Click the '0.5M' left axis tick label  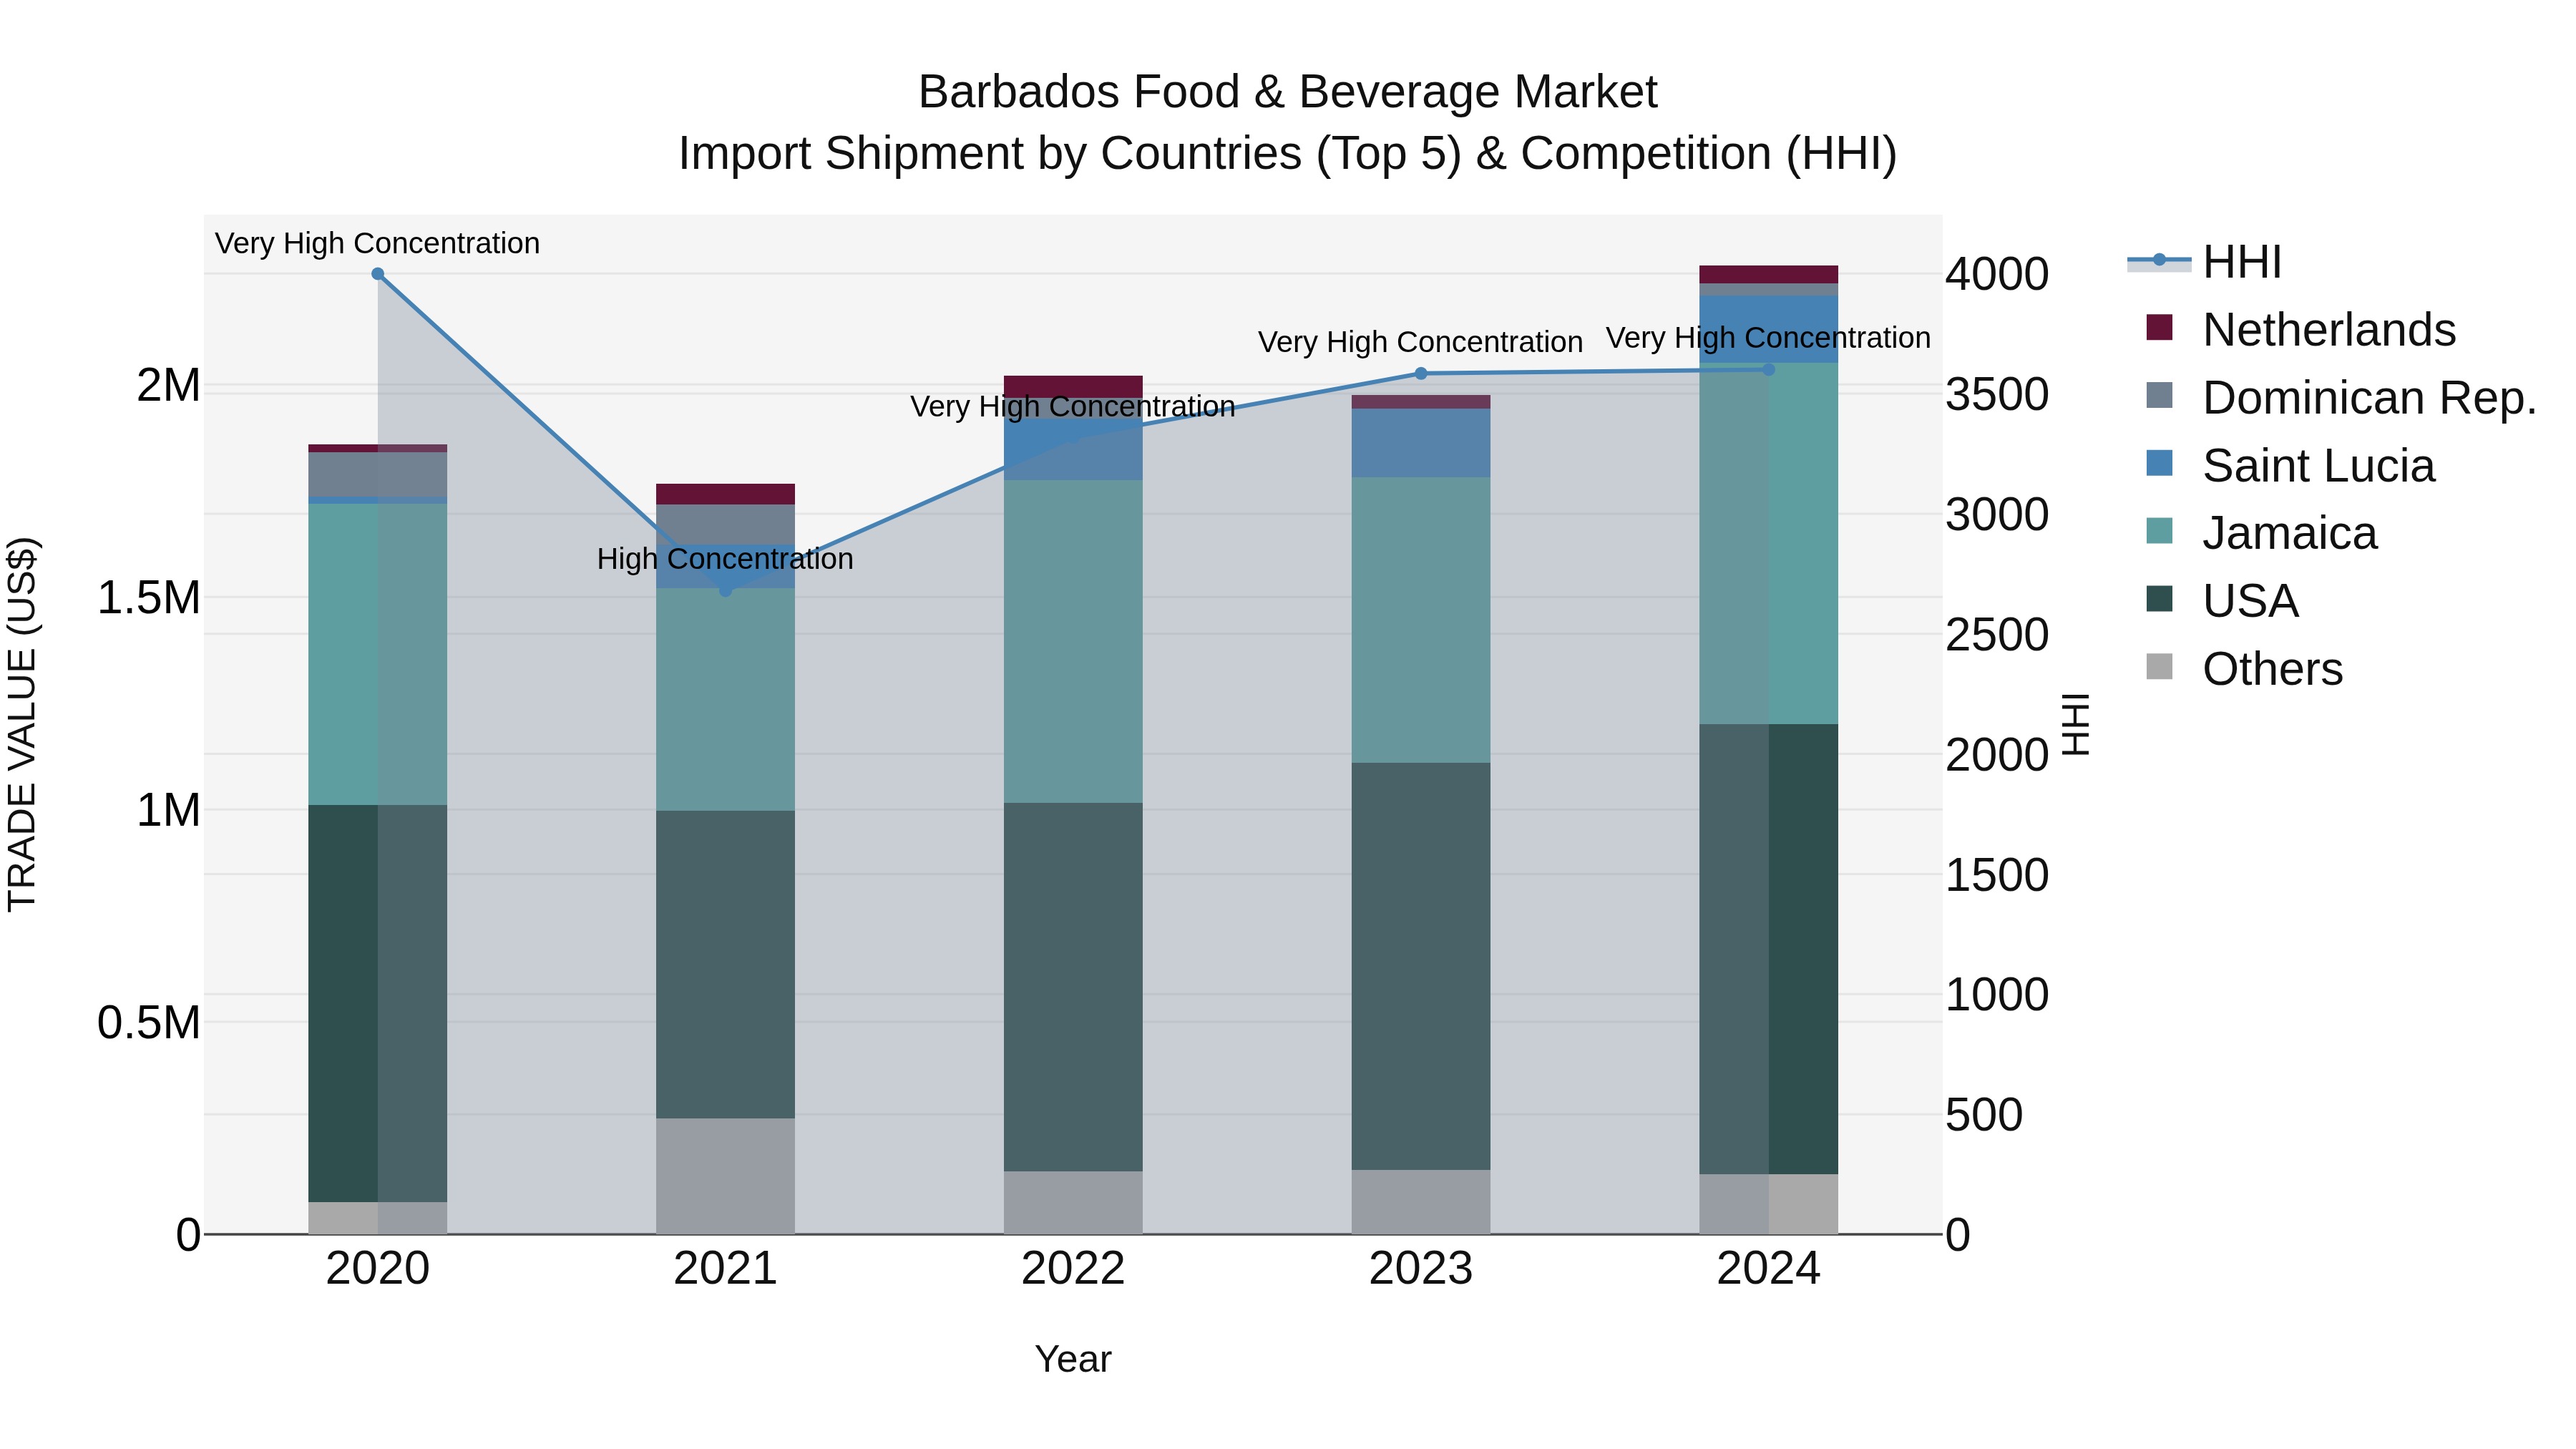(x=149, y=1023)
